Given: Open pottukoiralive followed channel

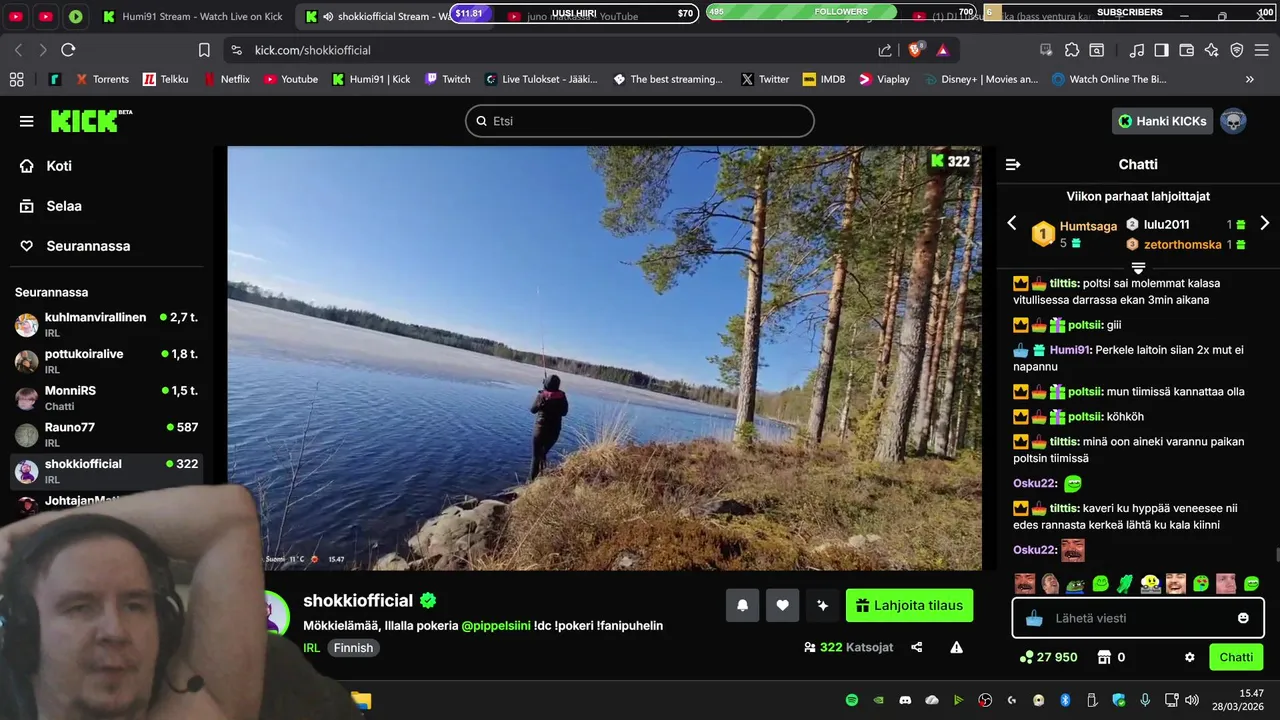Looking at the screenshot, I should point(107,361).
